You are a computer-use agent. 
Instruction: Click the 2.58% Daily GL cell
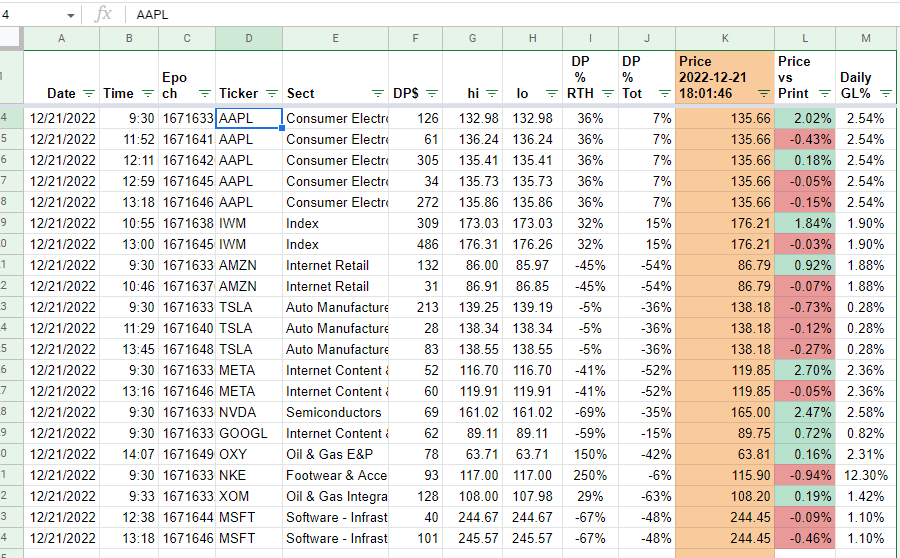point(866,412)
